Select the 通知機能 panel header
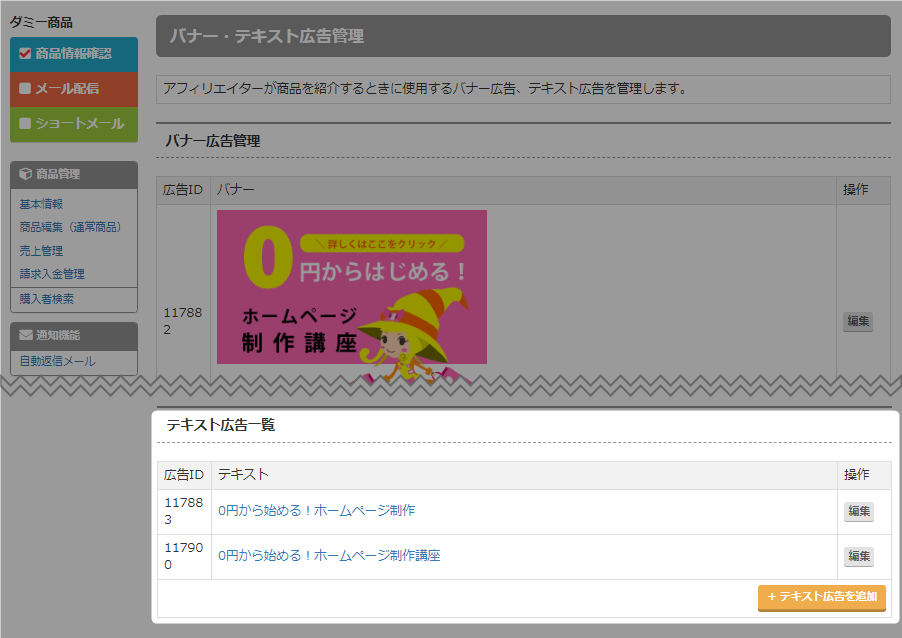Screen dimensions: 902x638 point(74,336)
